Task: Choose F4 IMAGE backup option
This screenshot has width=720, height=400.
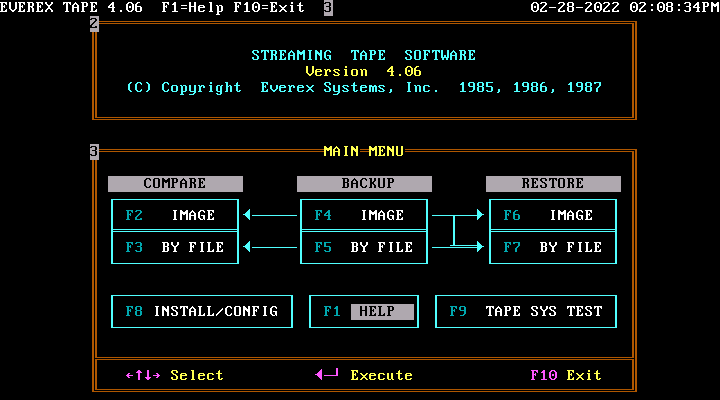Action: [364, 215]
